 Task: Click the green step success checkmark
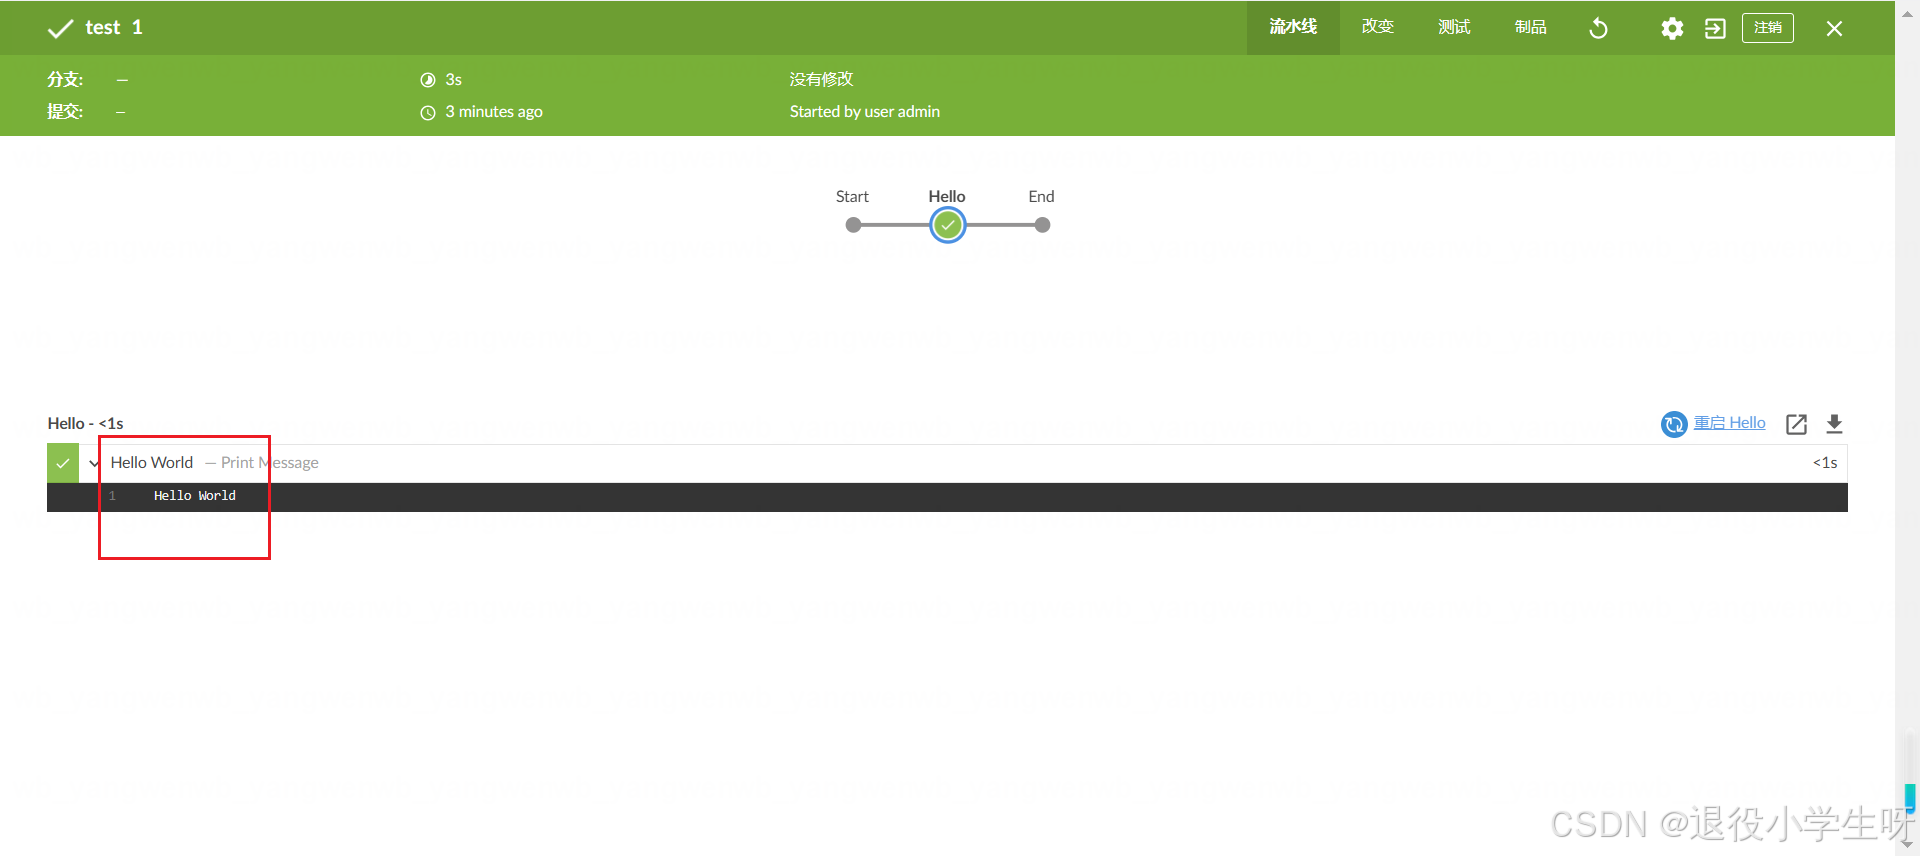click(63, 463)
